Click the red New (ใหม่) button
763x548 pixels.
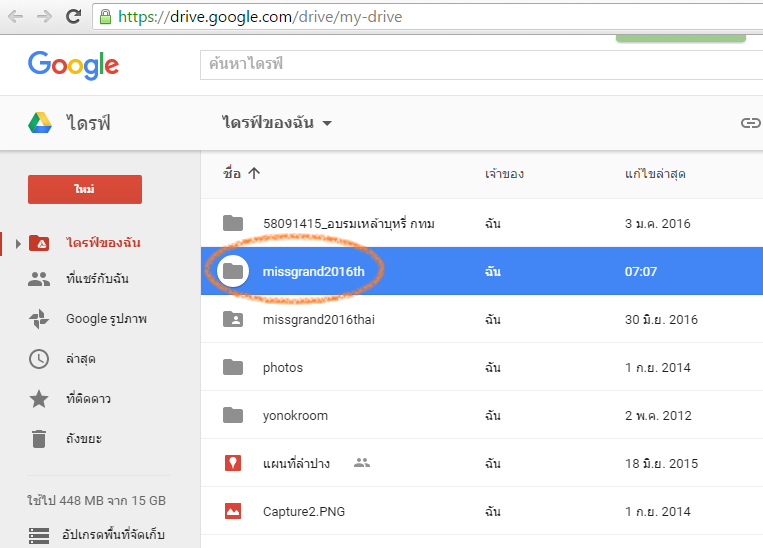[x=85, y=189]
